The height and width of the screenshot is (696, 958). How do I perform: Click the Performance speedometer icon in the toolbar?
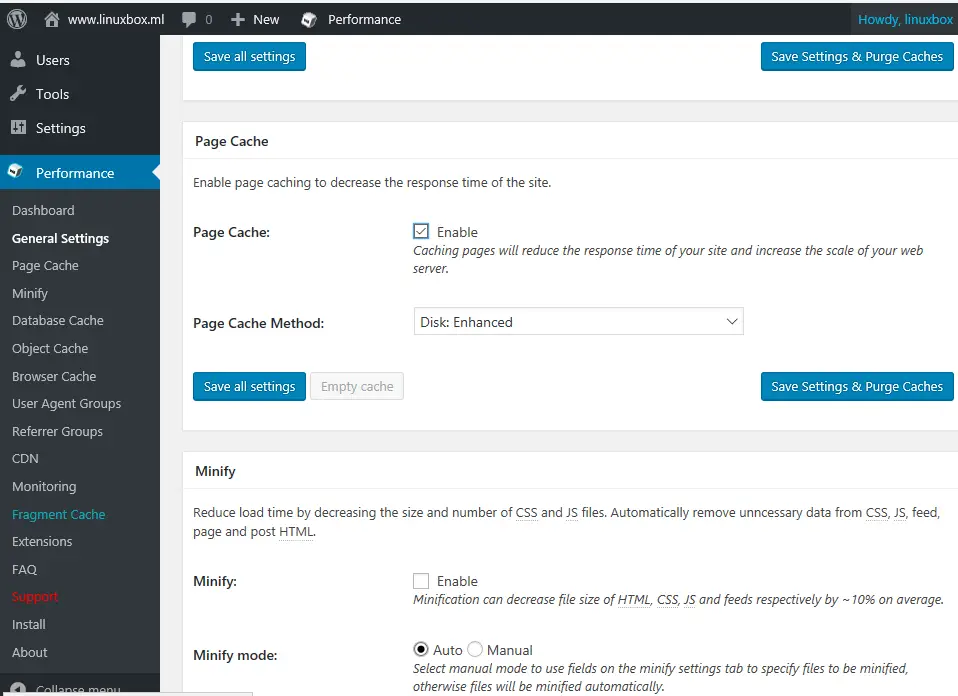click(x=309, y=18)
